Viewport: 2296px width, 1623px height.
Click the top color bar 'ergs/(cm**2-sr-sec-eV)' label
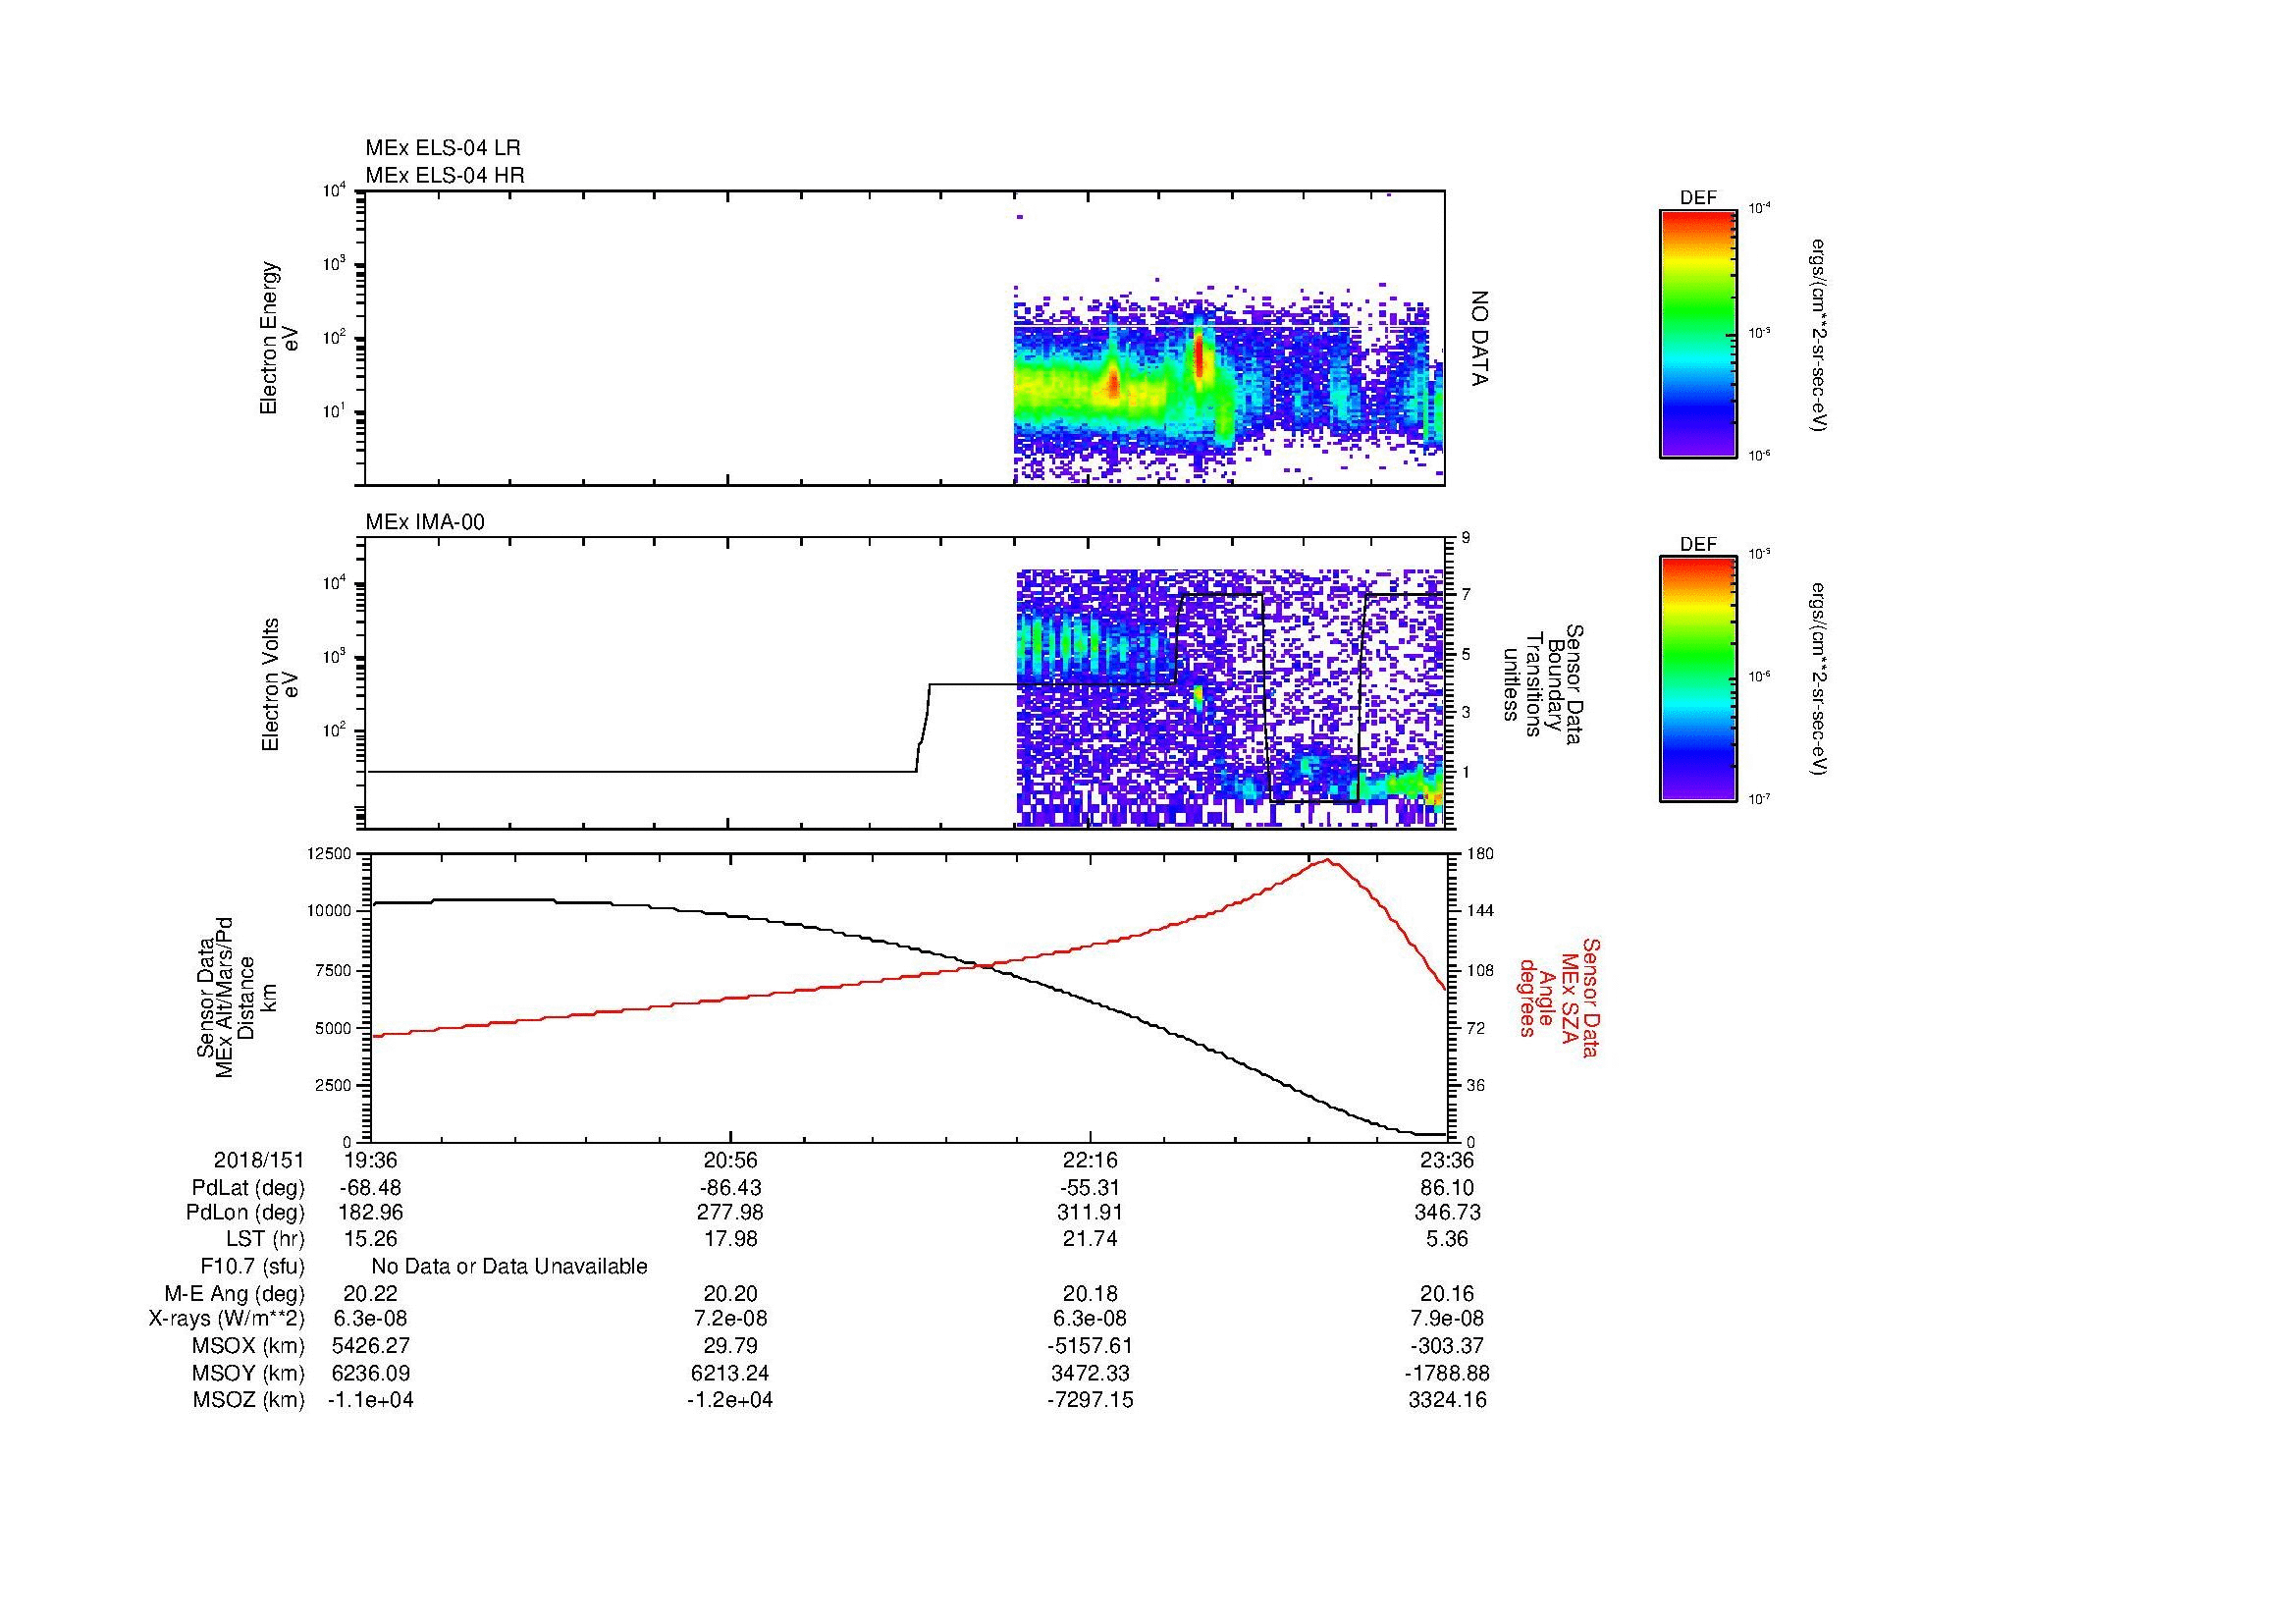pyautogui.click(x=1819, y=335)
